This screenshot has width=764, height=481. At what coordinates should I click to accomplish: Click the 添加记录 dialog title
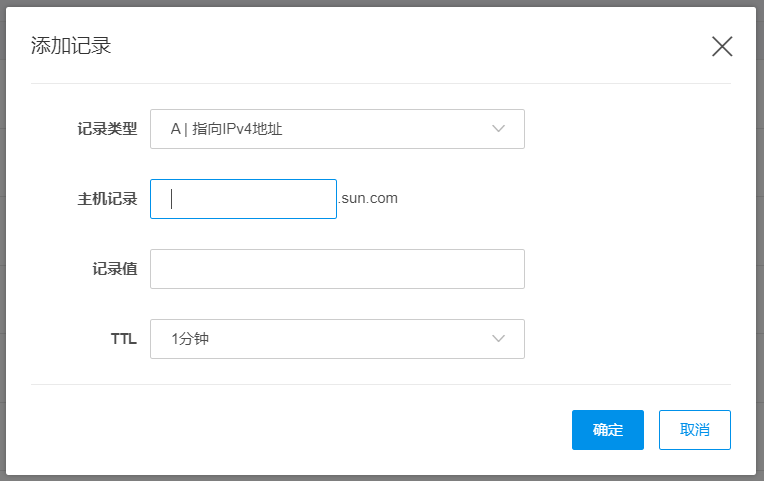(71, 46)
